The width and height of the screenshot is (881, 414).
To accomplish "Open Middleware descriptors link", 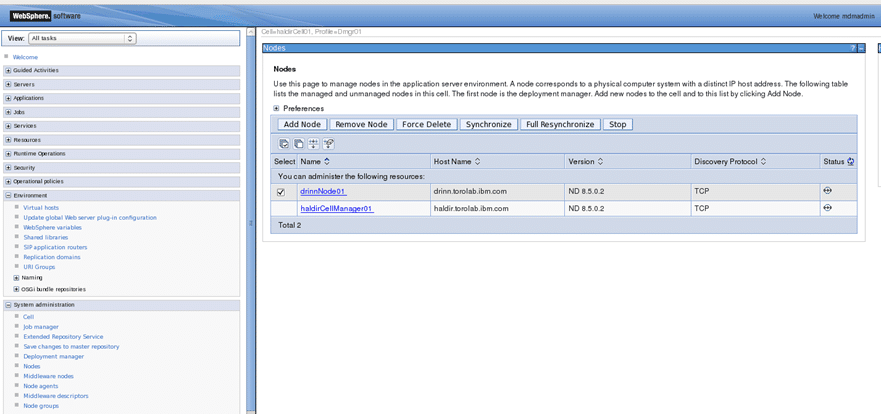I will [x=56, y=396].
